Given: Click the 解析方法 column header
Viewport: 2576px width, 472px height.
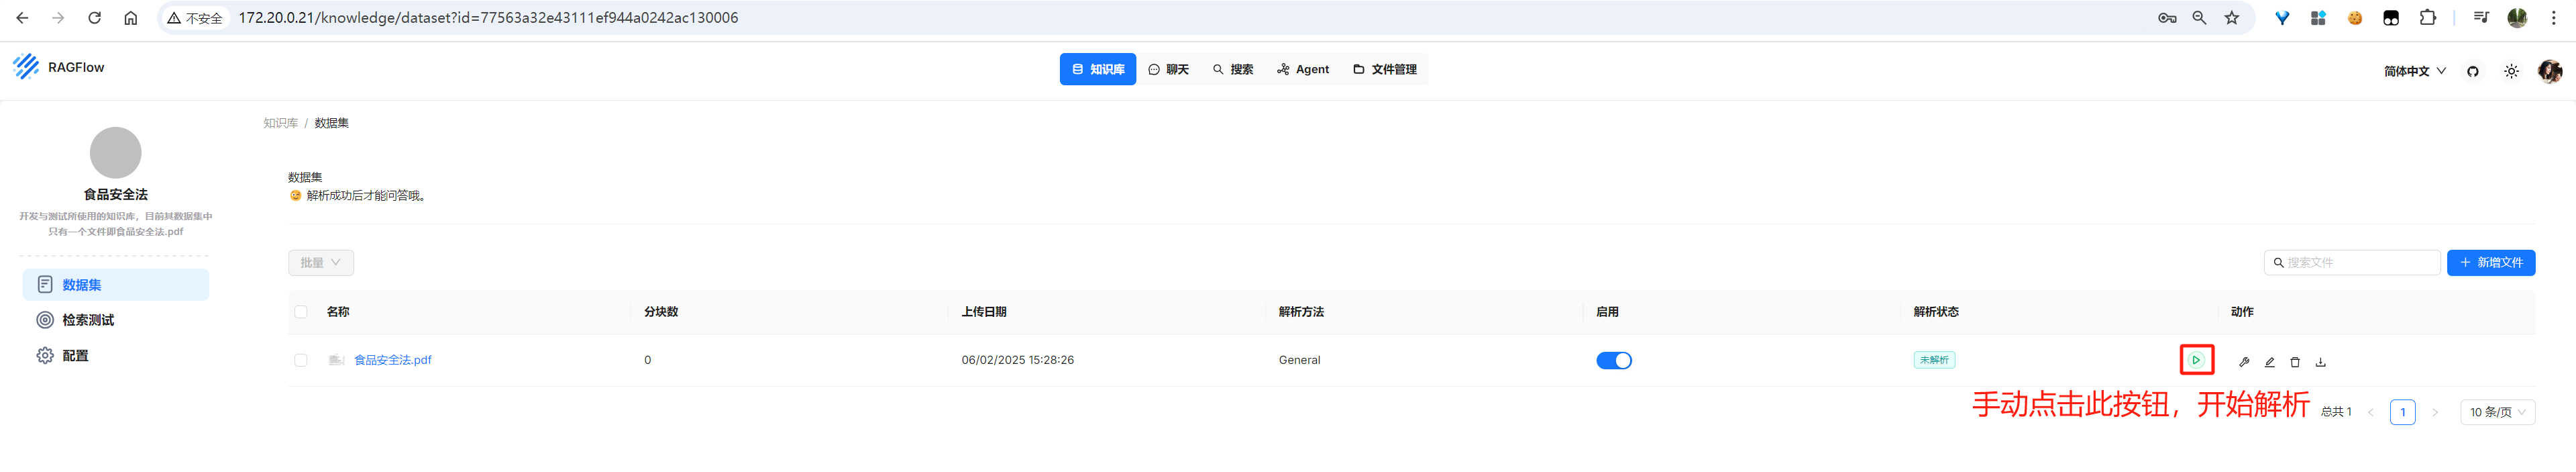Looking at the screenshot, I should coord(1301,312).
